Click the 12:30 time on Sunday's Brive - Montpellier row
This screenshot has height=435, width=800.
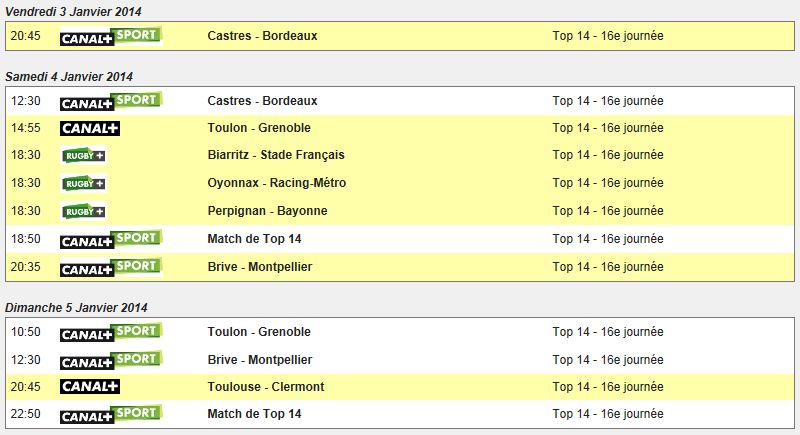26,360
